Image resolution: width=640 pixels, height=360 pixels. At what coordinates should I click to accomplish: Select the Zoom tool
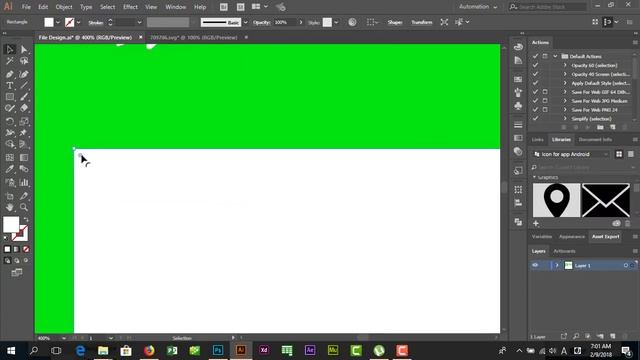pos(24,207)
